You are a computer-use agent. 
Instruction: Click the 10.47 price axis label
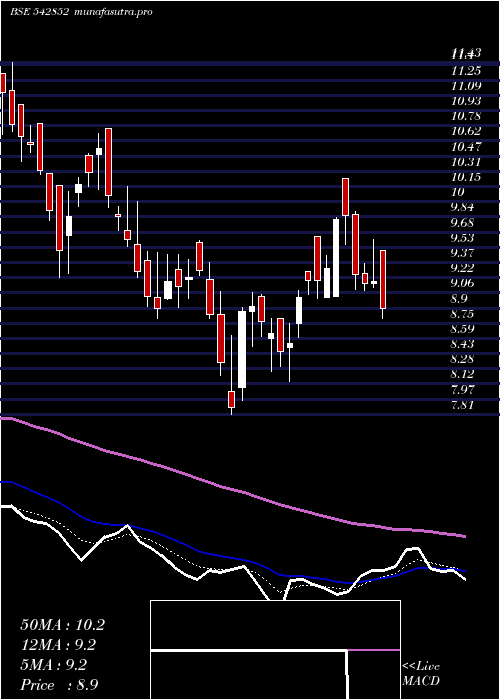[466, 146]
